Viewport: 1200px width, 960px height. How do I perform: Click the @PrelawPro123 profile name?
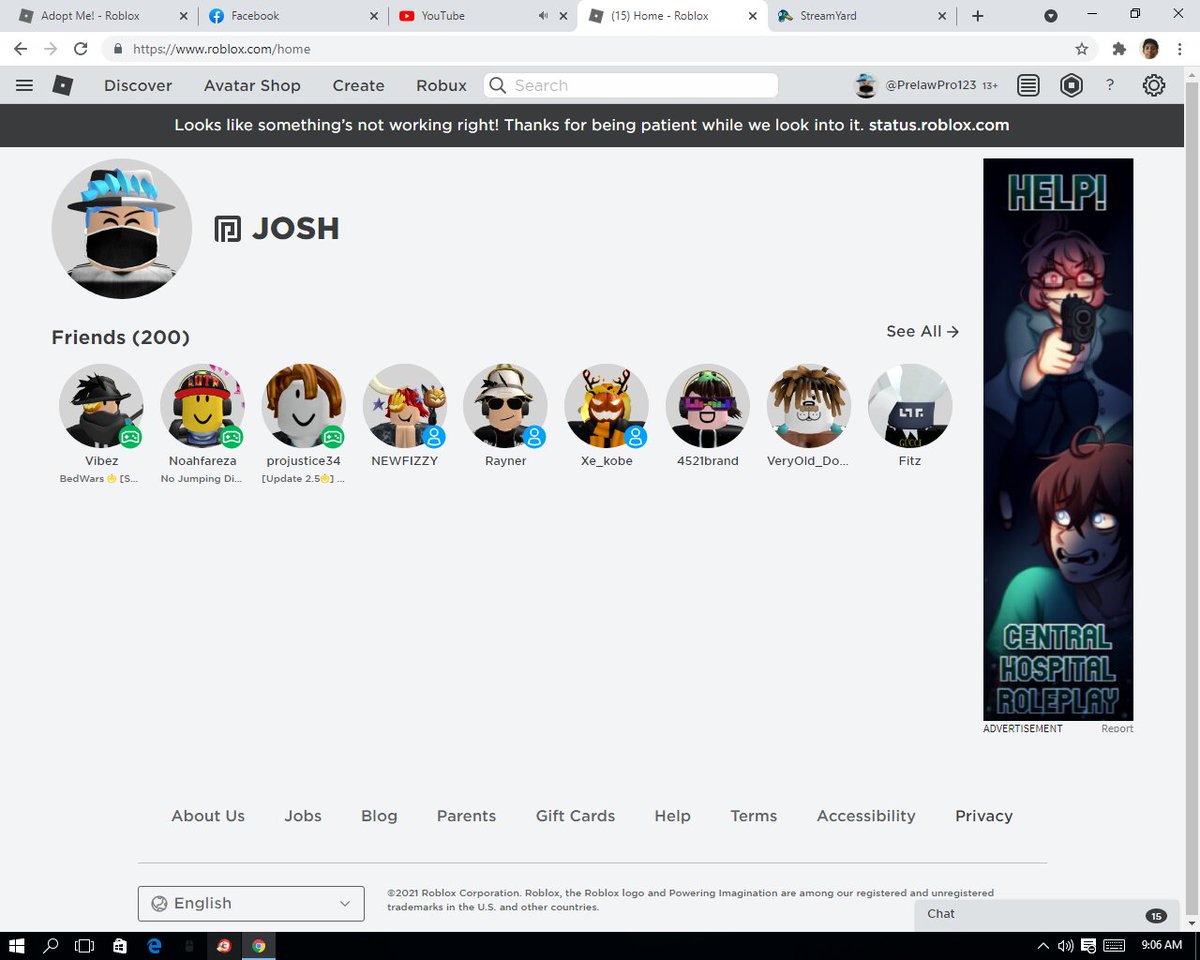(x=930, y=86)
